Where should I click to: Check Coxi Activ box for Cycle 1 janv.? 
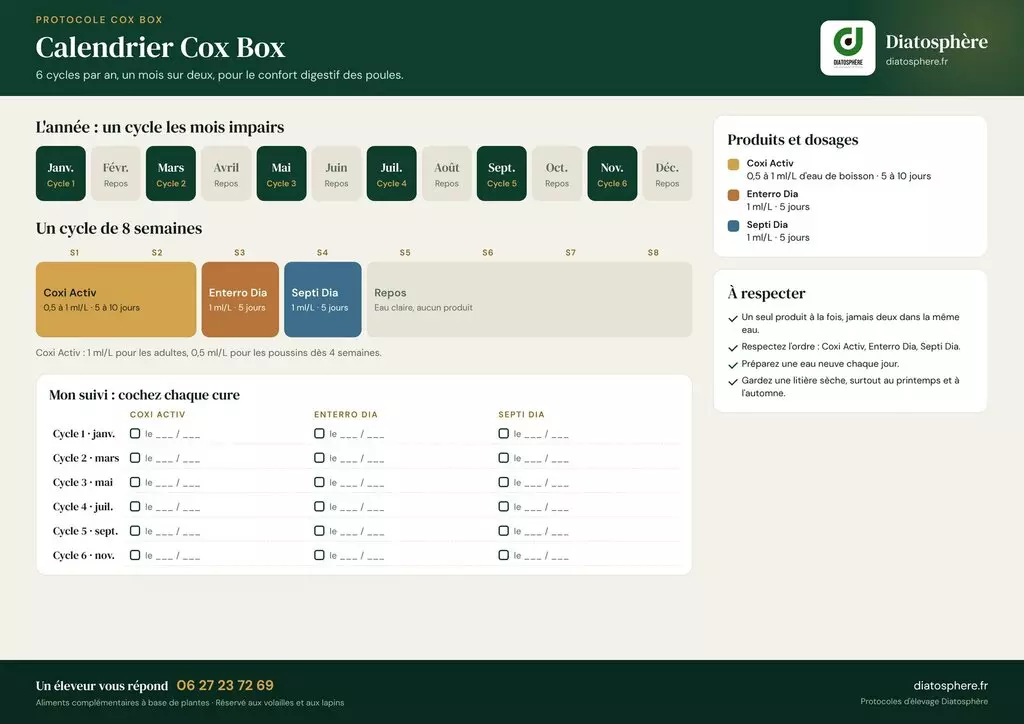135,433
